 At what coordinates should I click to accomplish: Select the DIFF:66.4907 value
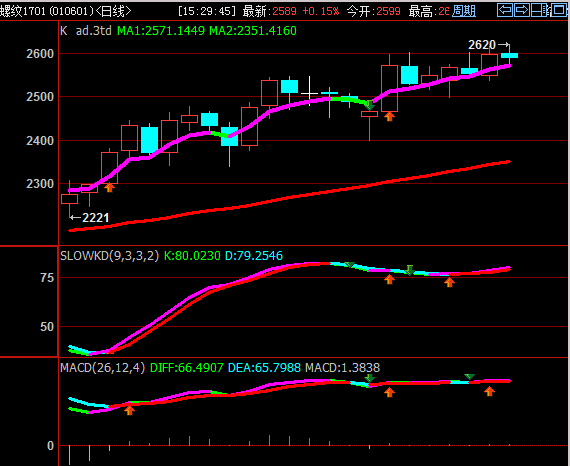[186, 367]
